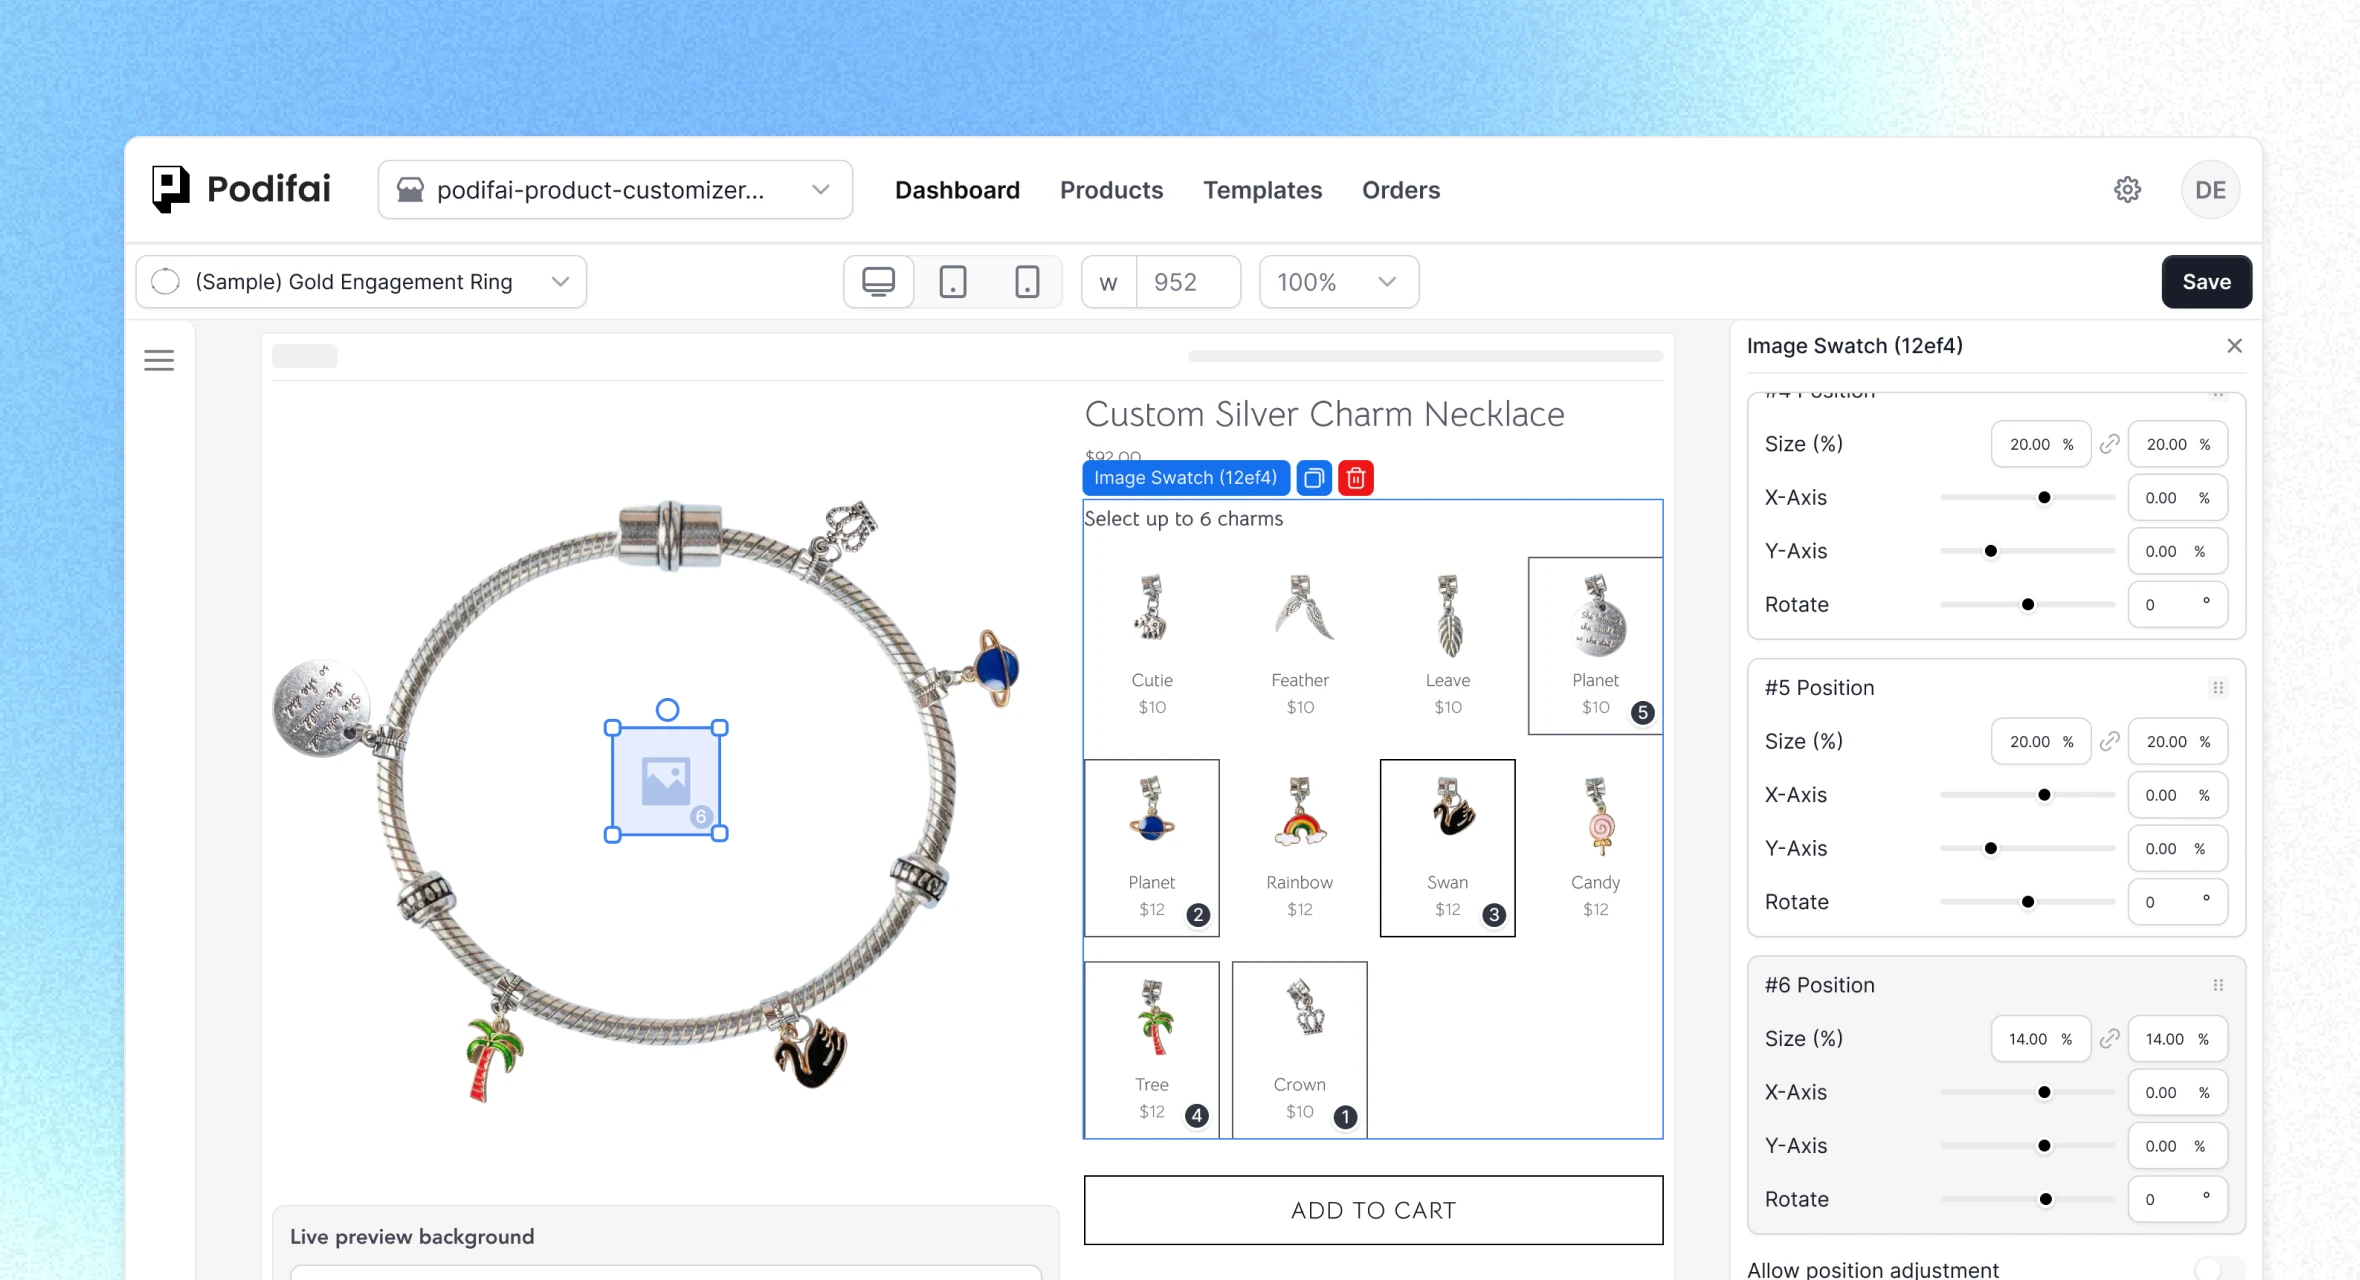Unlink the Size aspect ratio in #5 Position
Image resolution: width=2360 pixels, height=1280 pixels.
click(x=2112, y=741)
